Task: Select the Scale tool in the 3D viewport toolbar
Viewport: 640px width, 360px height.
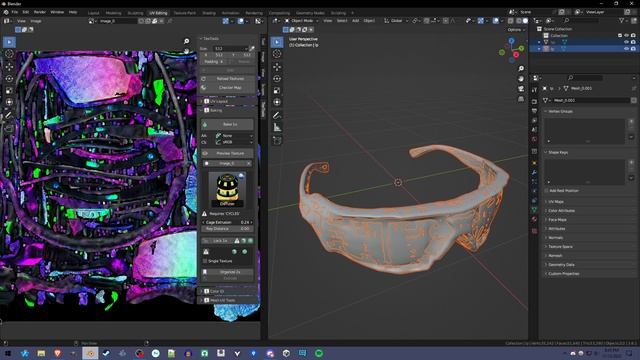Action: (277, 90)
